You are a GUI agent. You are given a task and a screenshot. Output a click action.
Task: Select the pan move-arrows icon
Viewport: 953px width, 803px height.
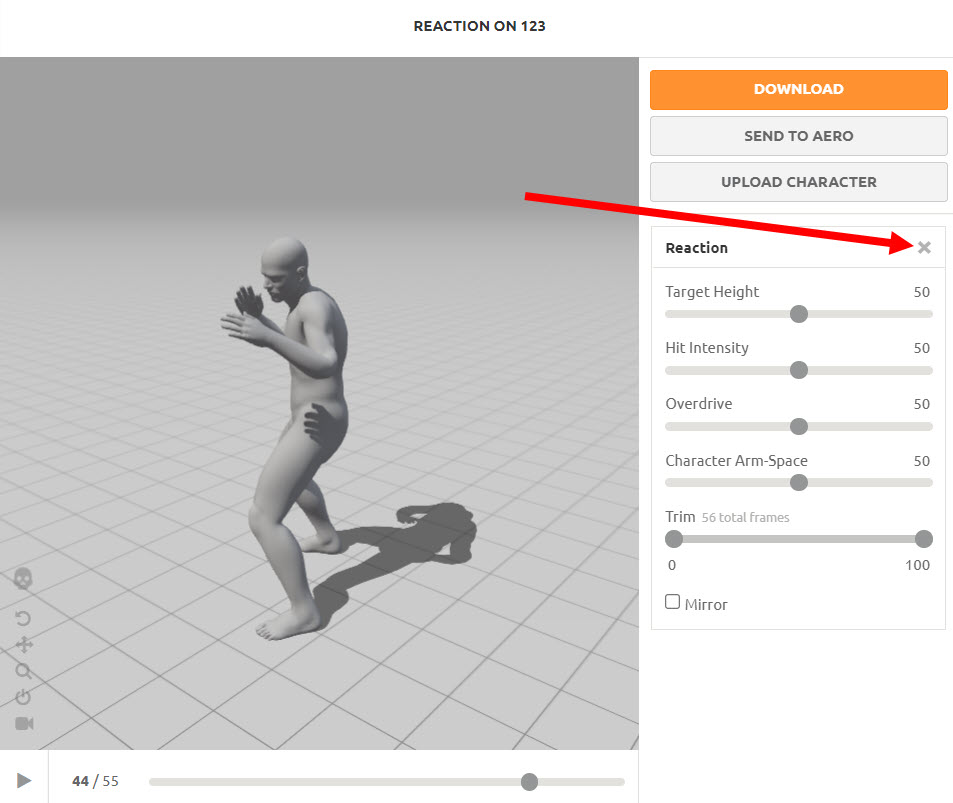[24, 645]
